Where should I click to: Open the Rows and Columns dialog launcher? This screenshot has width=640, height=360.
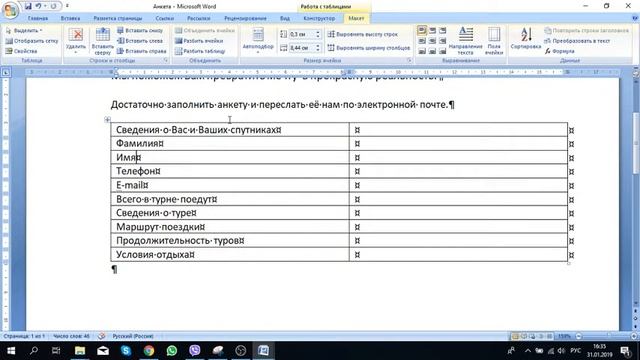(x=166, y=60)
